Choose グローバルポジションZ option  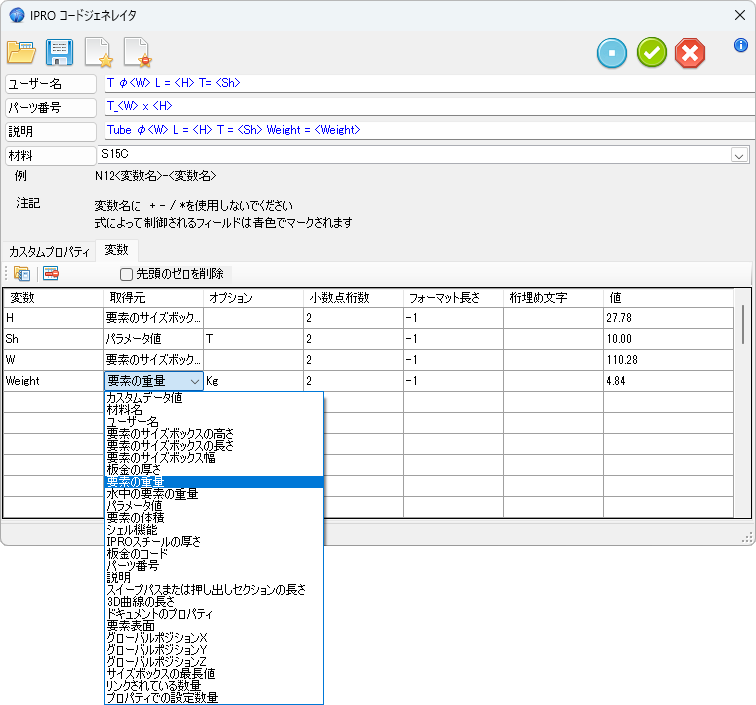[x=214, y=662]
